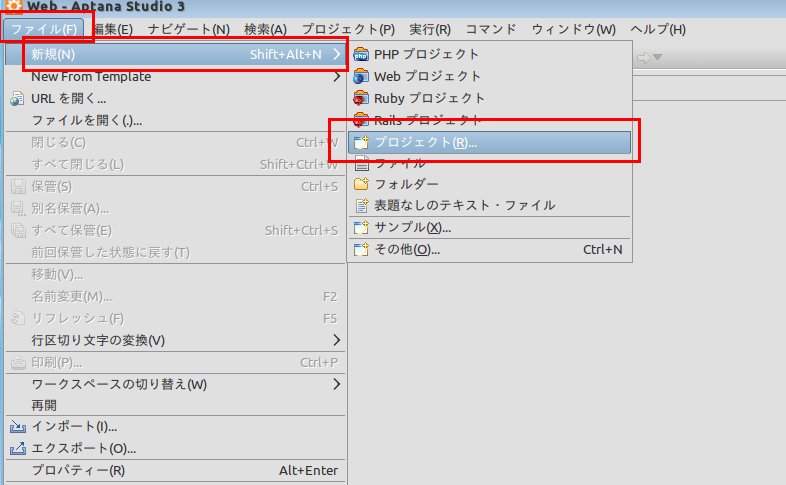Expand ワークスペースの切り替え(W) submenu arrow
Image resolution: width=786 pixels, height=485 pixels.
(337, 384)
